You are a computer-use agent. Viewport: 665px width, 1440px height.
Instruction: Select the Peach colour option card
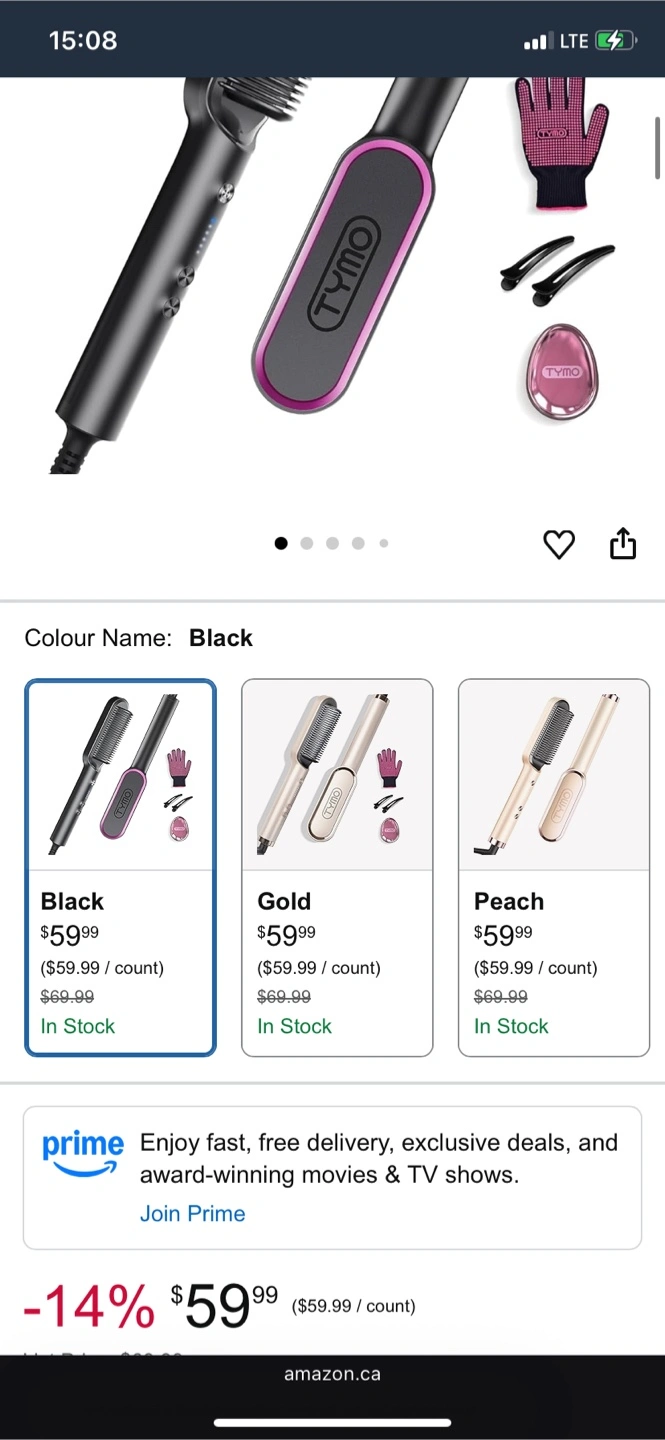(554, 867)
